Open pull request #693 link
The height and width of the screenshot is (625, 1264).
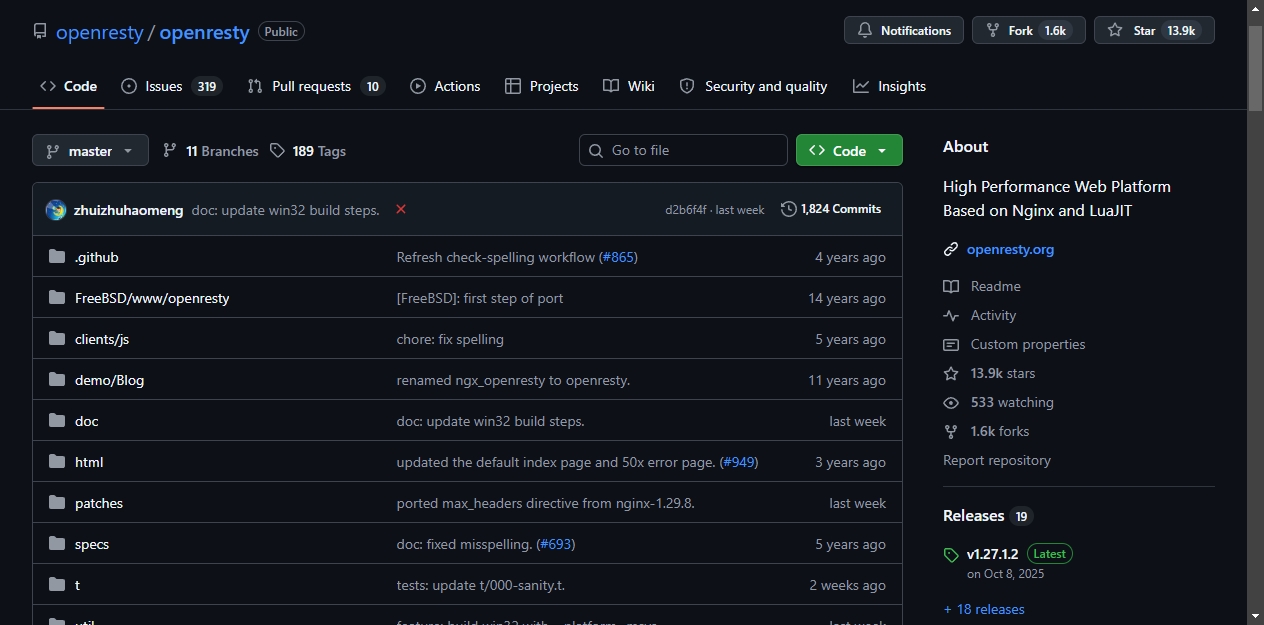pos(556,544)
